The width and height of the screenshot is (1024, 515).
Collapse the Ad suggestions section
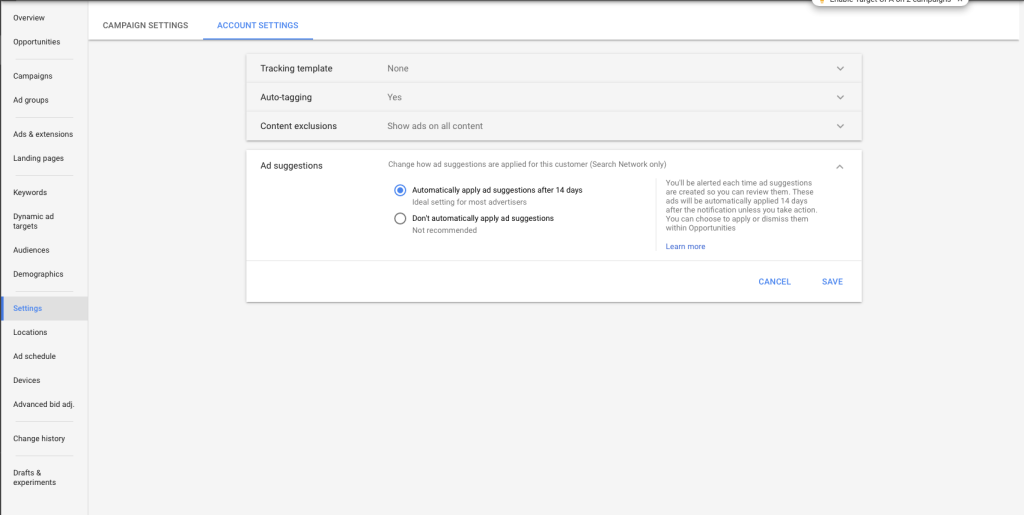tap(840, 166)
